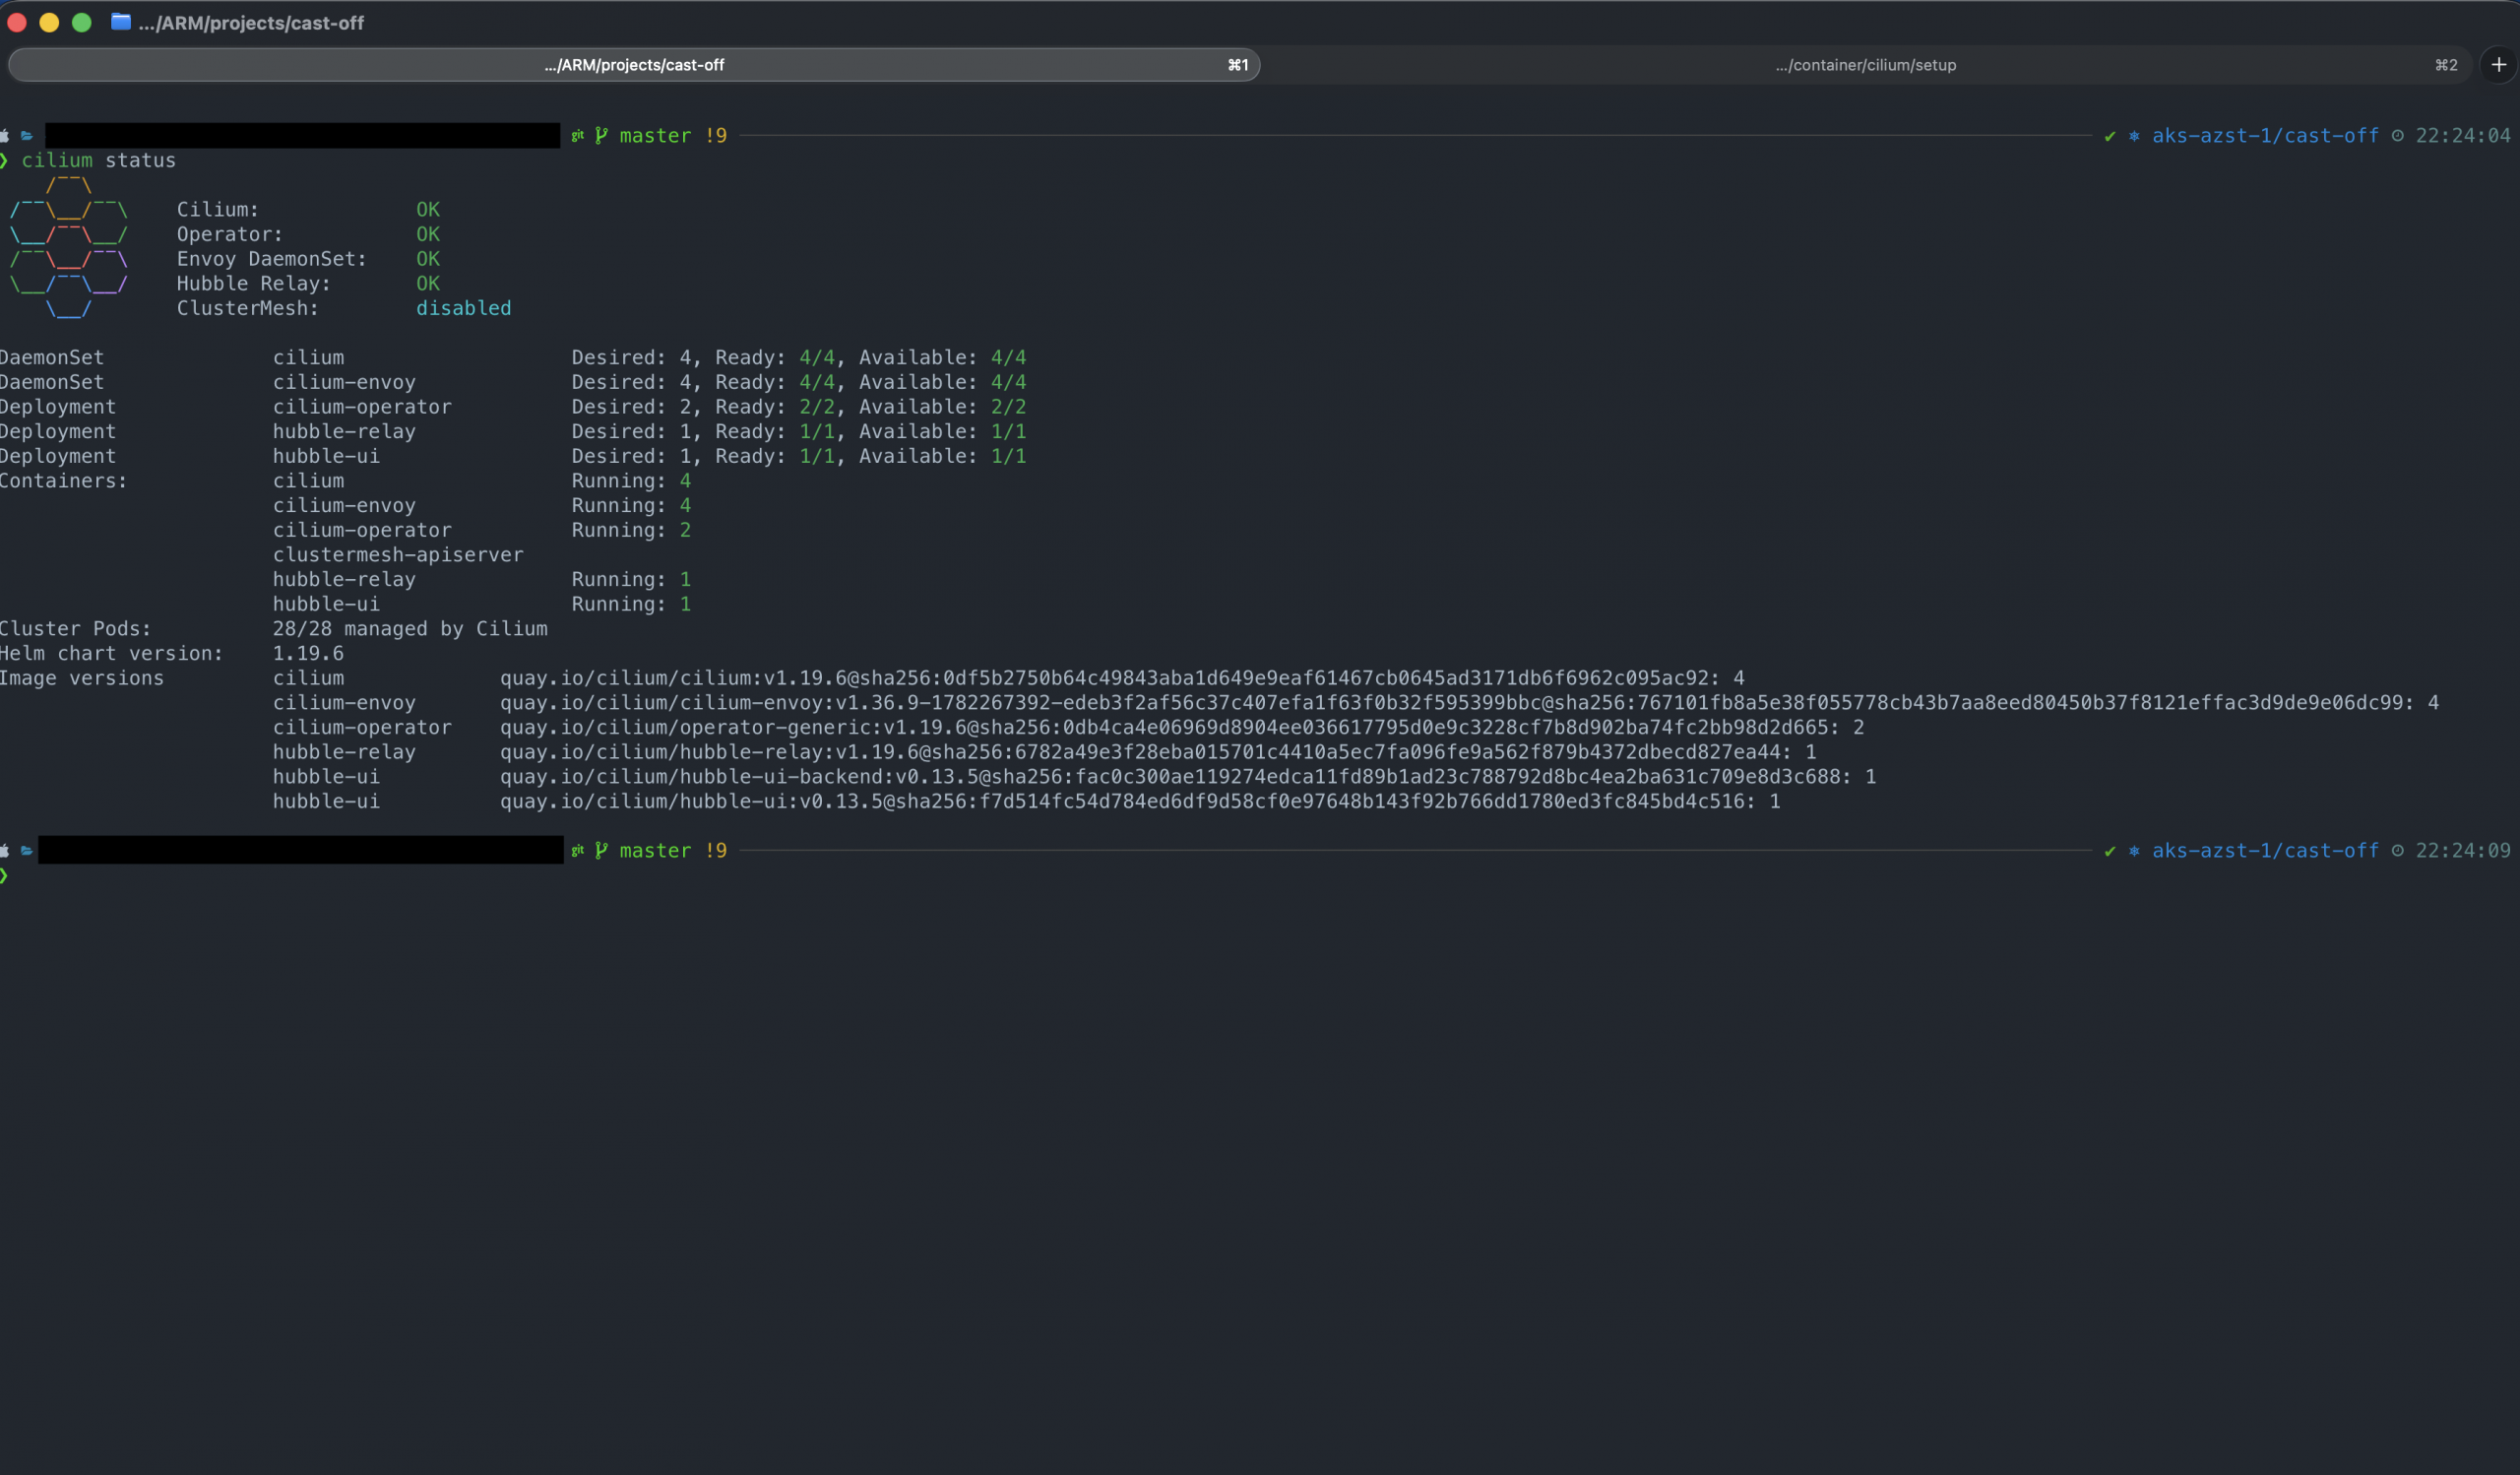Click the folder icon at first prompt start

pos(27,136)
